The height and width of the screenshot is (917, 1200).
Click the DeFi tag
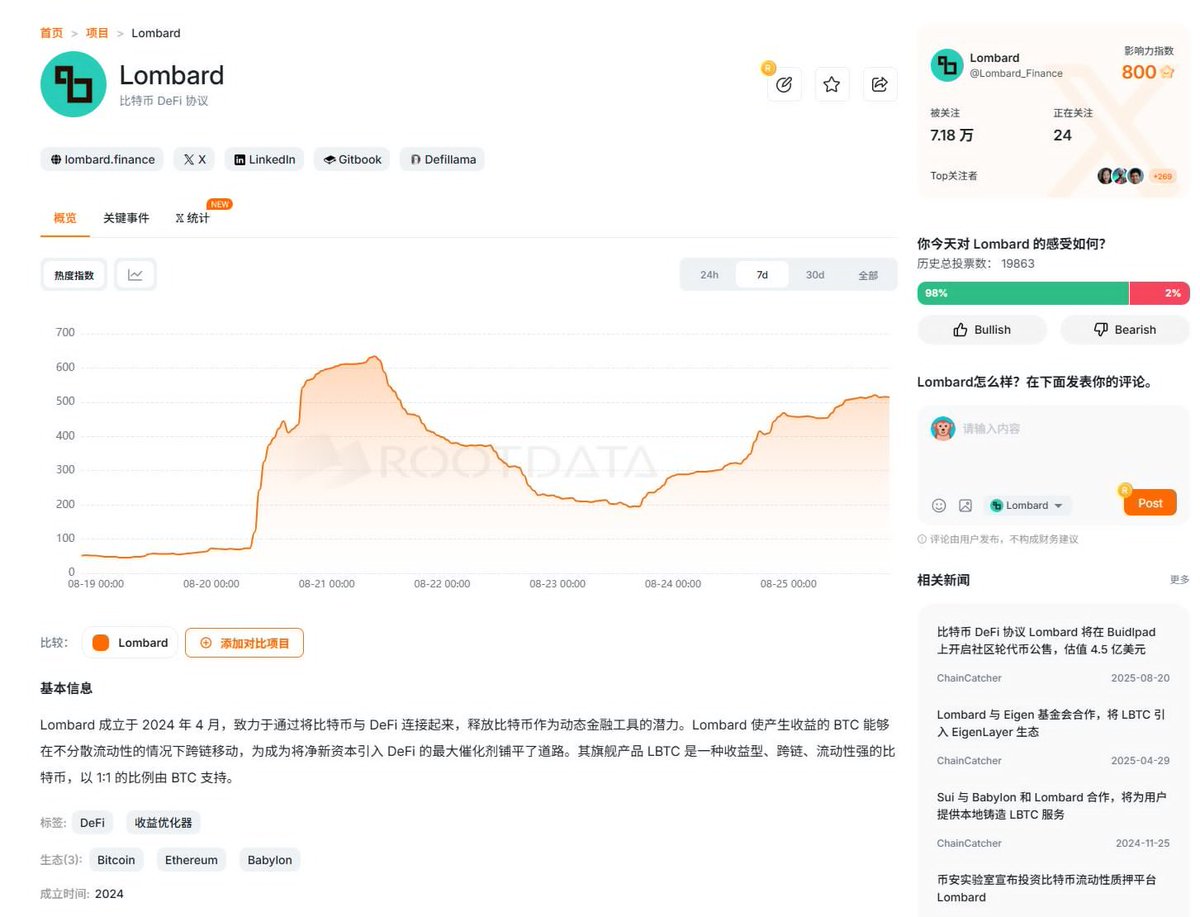pos(92,823)
